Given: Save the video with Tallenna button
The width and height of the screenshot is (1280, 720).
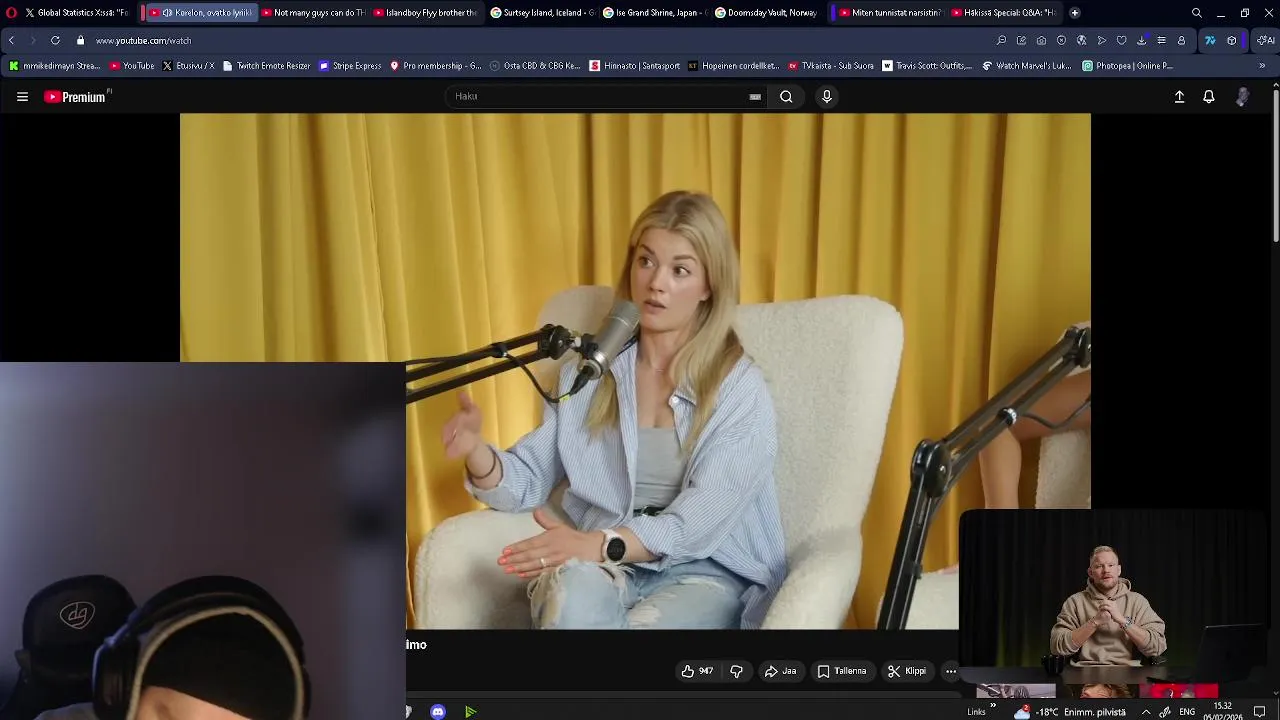Looking at the screenshot, I should coord(841,671).
